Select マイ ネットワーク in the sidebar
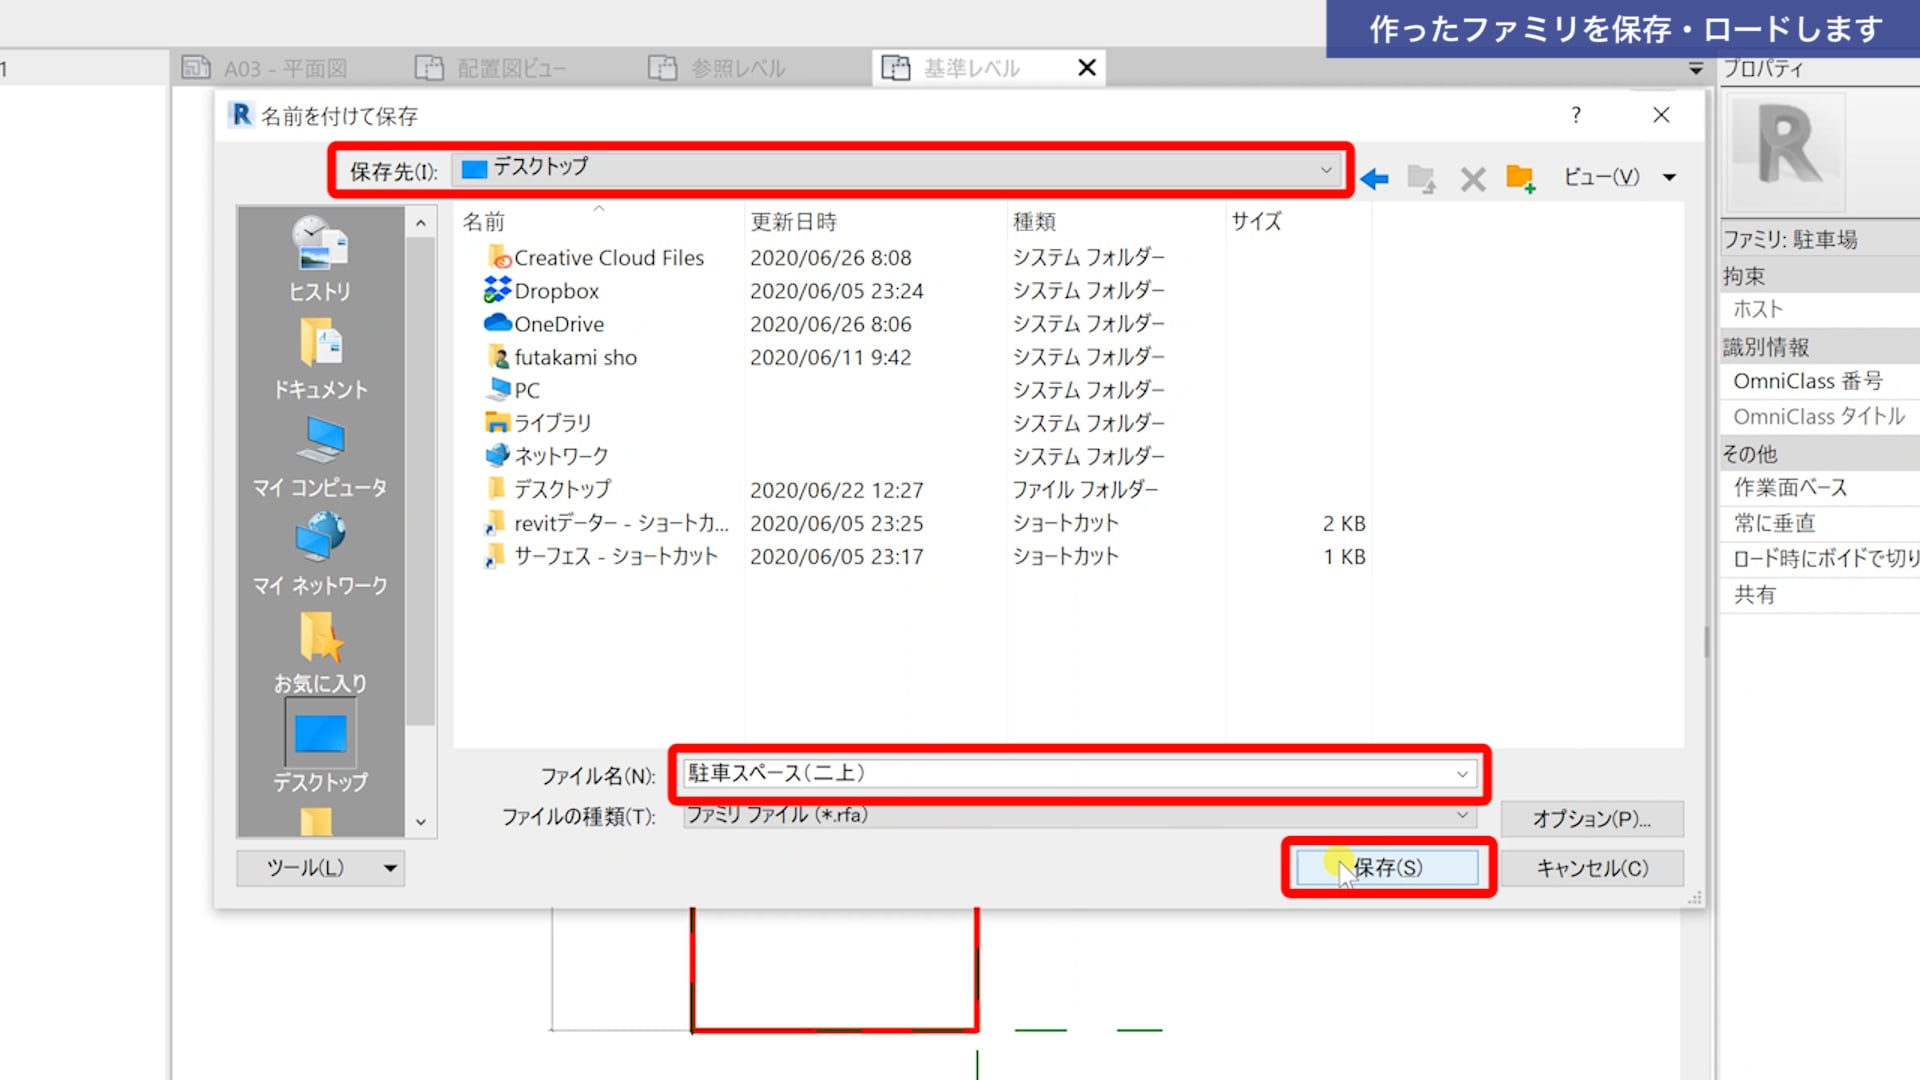Image resolution: width=1920 pixels, height=1080 pixels. point(320,554)
